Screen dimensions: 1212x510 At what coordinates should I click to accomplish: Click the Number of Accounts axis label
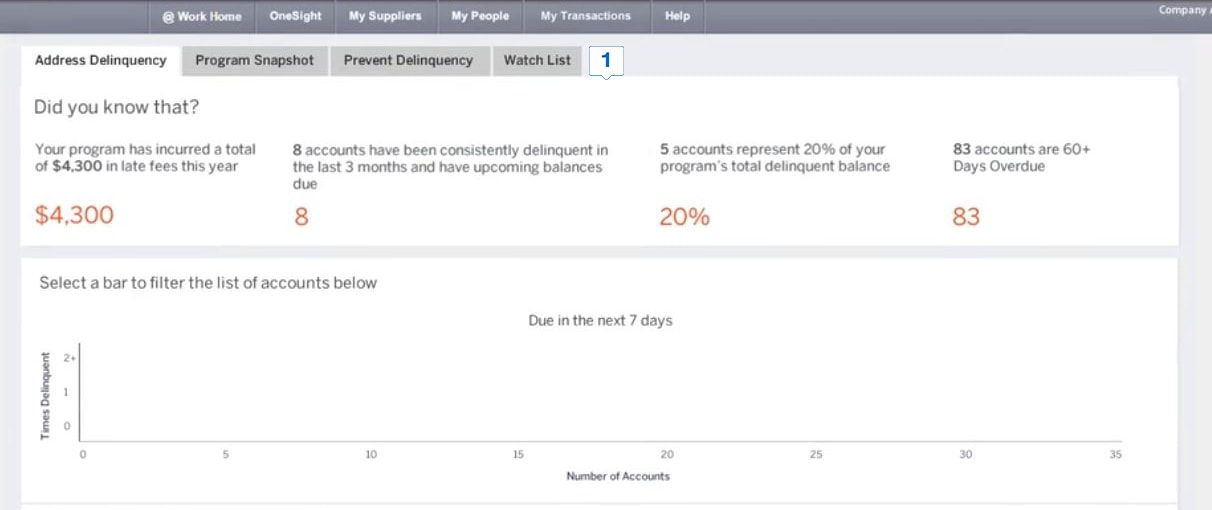coord(618,476)
